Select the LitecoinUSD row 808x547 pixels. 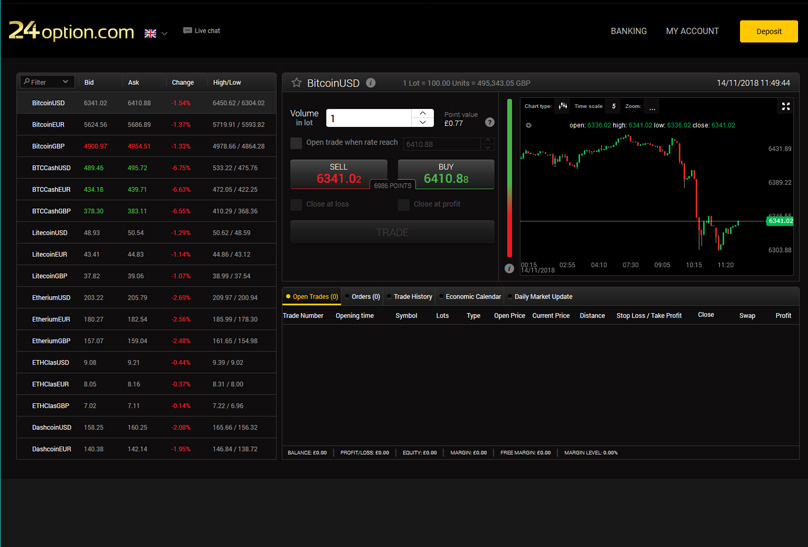point(147,233)
